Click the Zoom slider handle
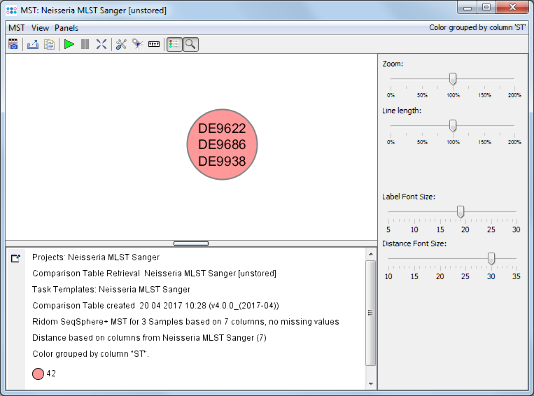The width and height of the screenshot is (534, 396). (x=453, y=79)
